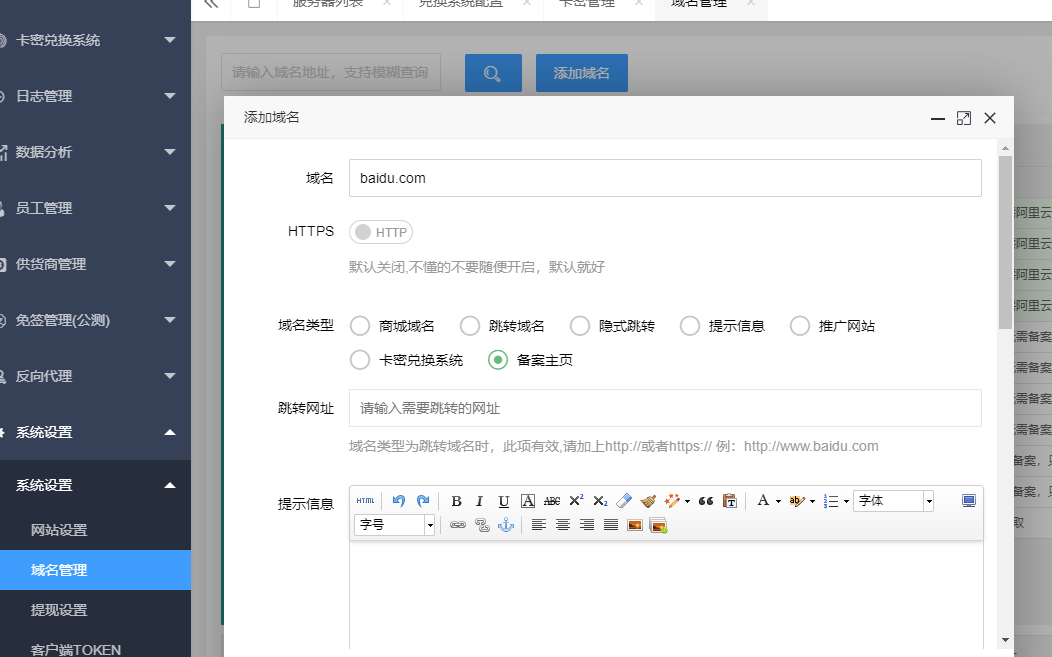Remove the hyperlink with unlink icon
Image resolution: width=1052 pixels, height=657 pixels.
pyautogui.click(x=482, y=525)
